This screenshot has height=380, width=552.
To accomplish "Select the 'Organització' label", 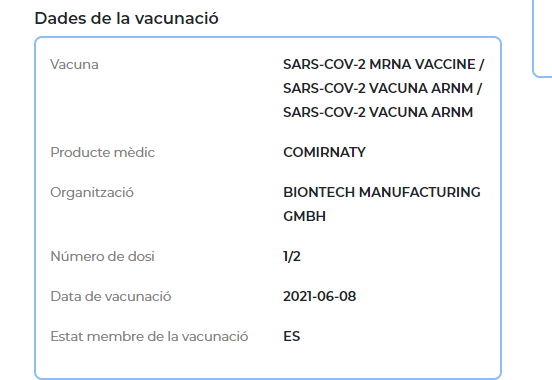I will [92, 193].
